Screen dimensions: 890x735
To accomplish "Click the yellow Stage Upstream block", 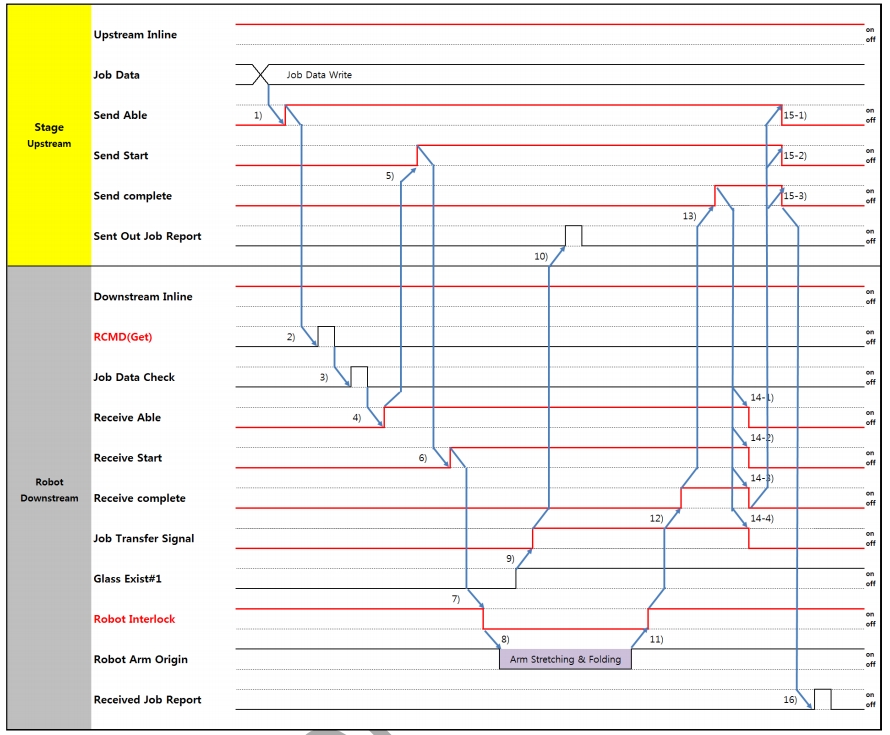I will 48,135.
